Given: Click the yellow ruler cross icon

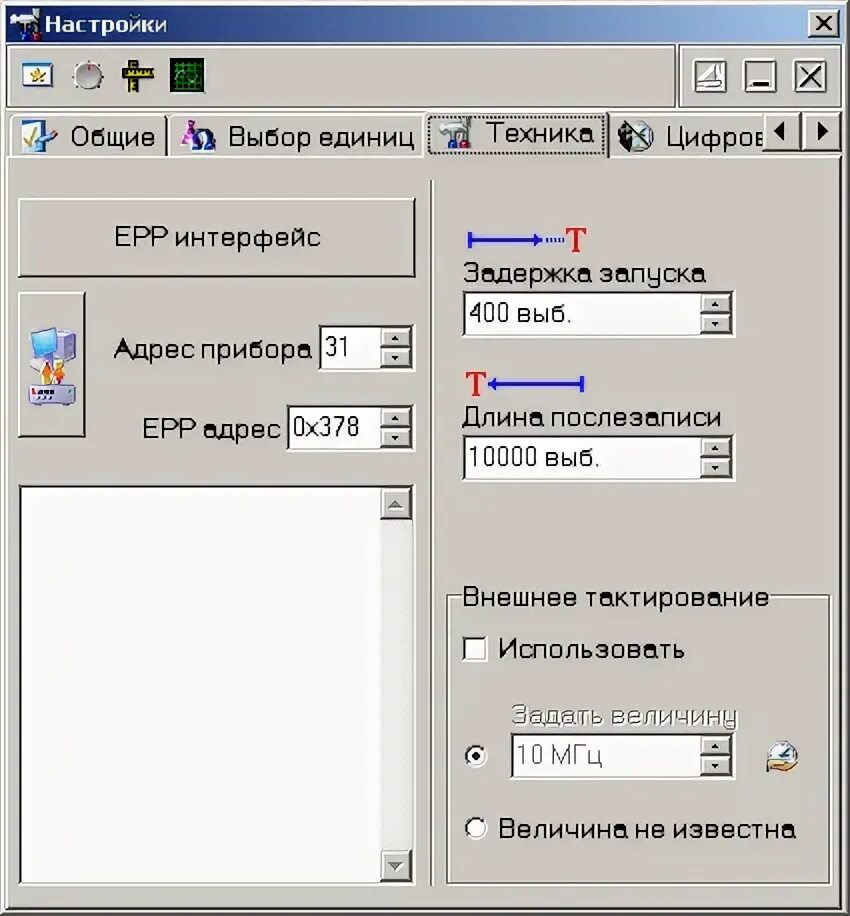Looking at the screenshot, I should [137, 75].
